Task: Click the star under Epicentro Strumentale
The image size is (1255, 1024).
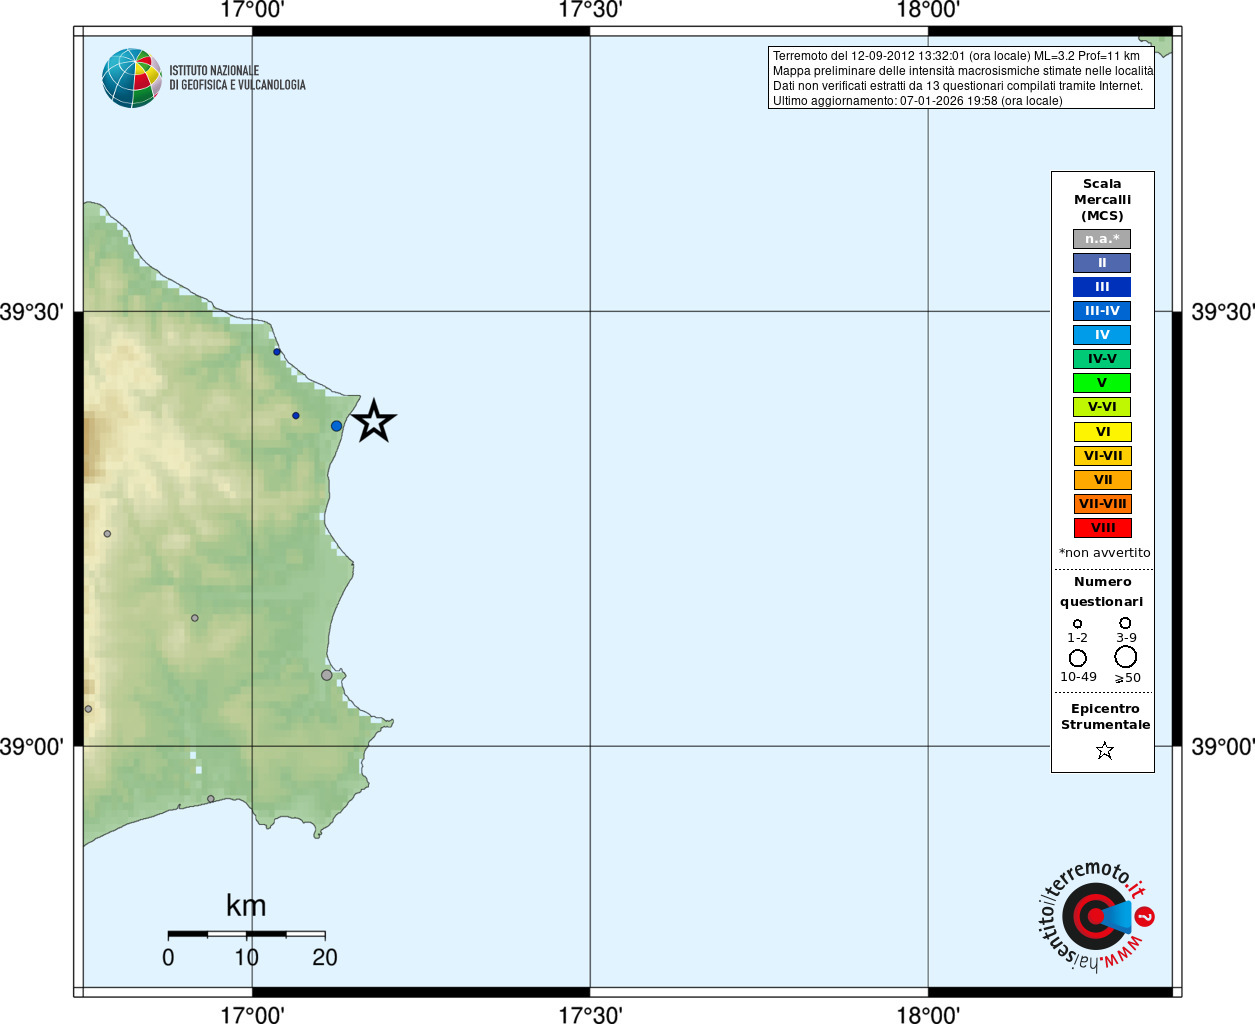Action: tap(1104, 750)
